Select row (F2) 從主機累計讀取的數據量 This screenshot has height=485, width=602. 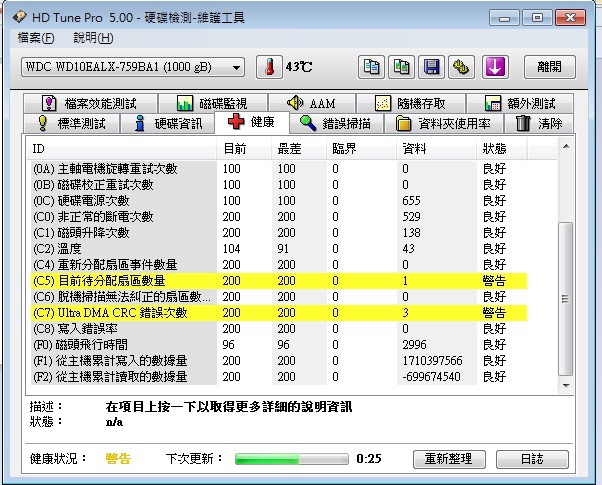(279, 377)
